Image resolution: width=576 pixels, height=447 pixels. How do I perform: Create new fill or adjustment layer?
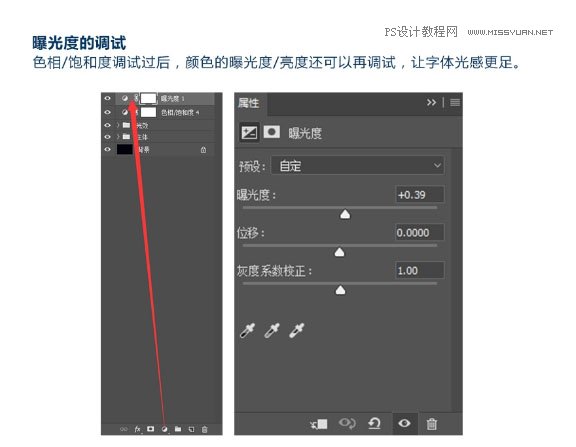[x=165, y=429]
